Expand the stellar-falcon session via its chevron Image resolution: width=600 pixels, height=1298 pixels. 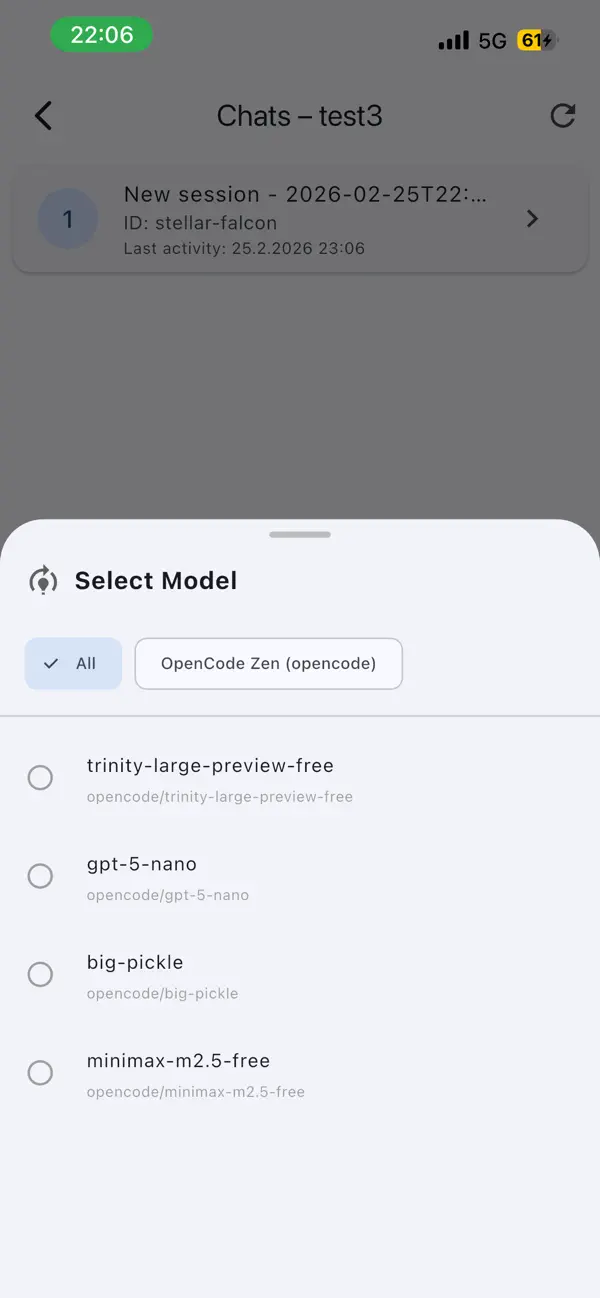tap(532, 218)
